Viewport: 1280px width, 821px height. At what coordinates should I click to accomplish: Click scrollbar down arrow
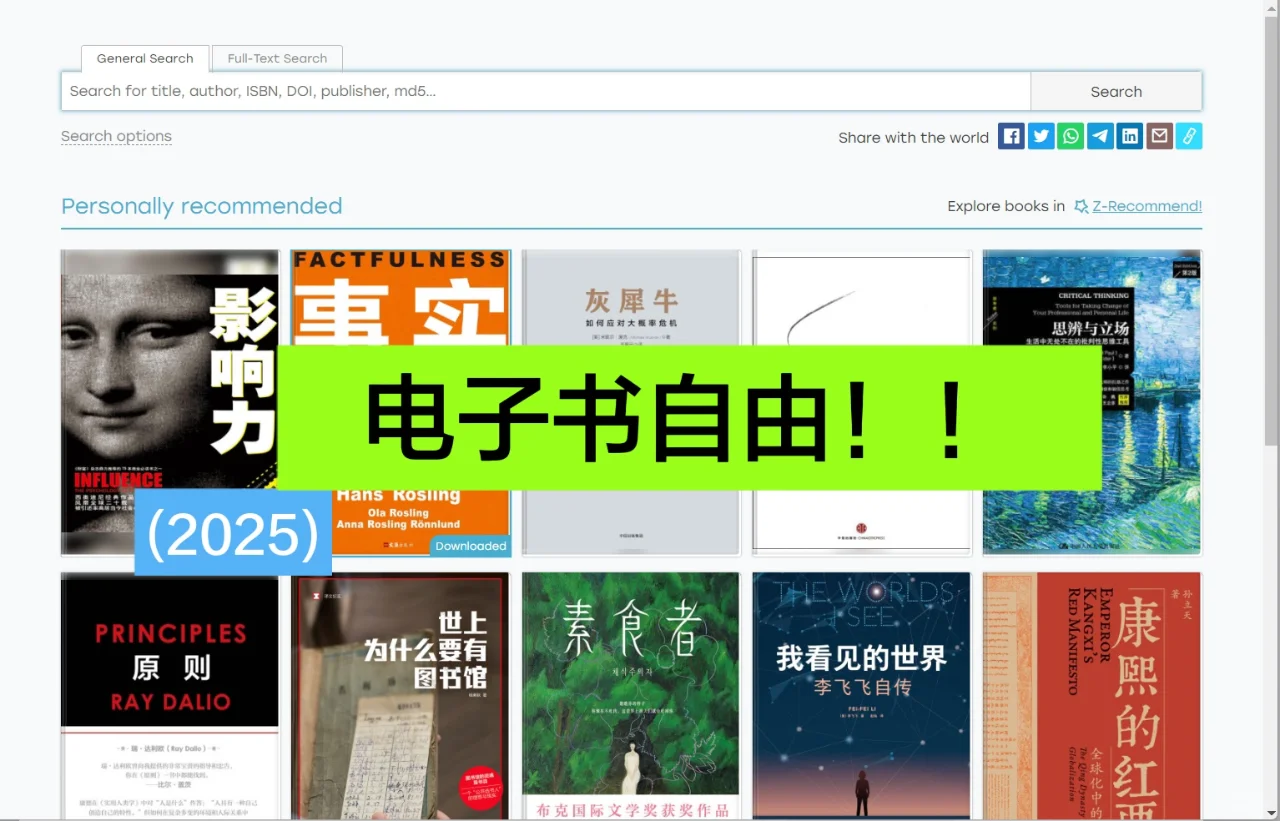tap(1271, 813)
